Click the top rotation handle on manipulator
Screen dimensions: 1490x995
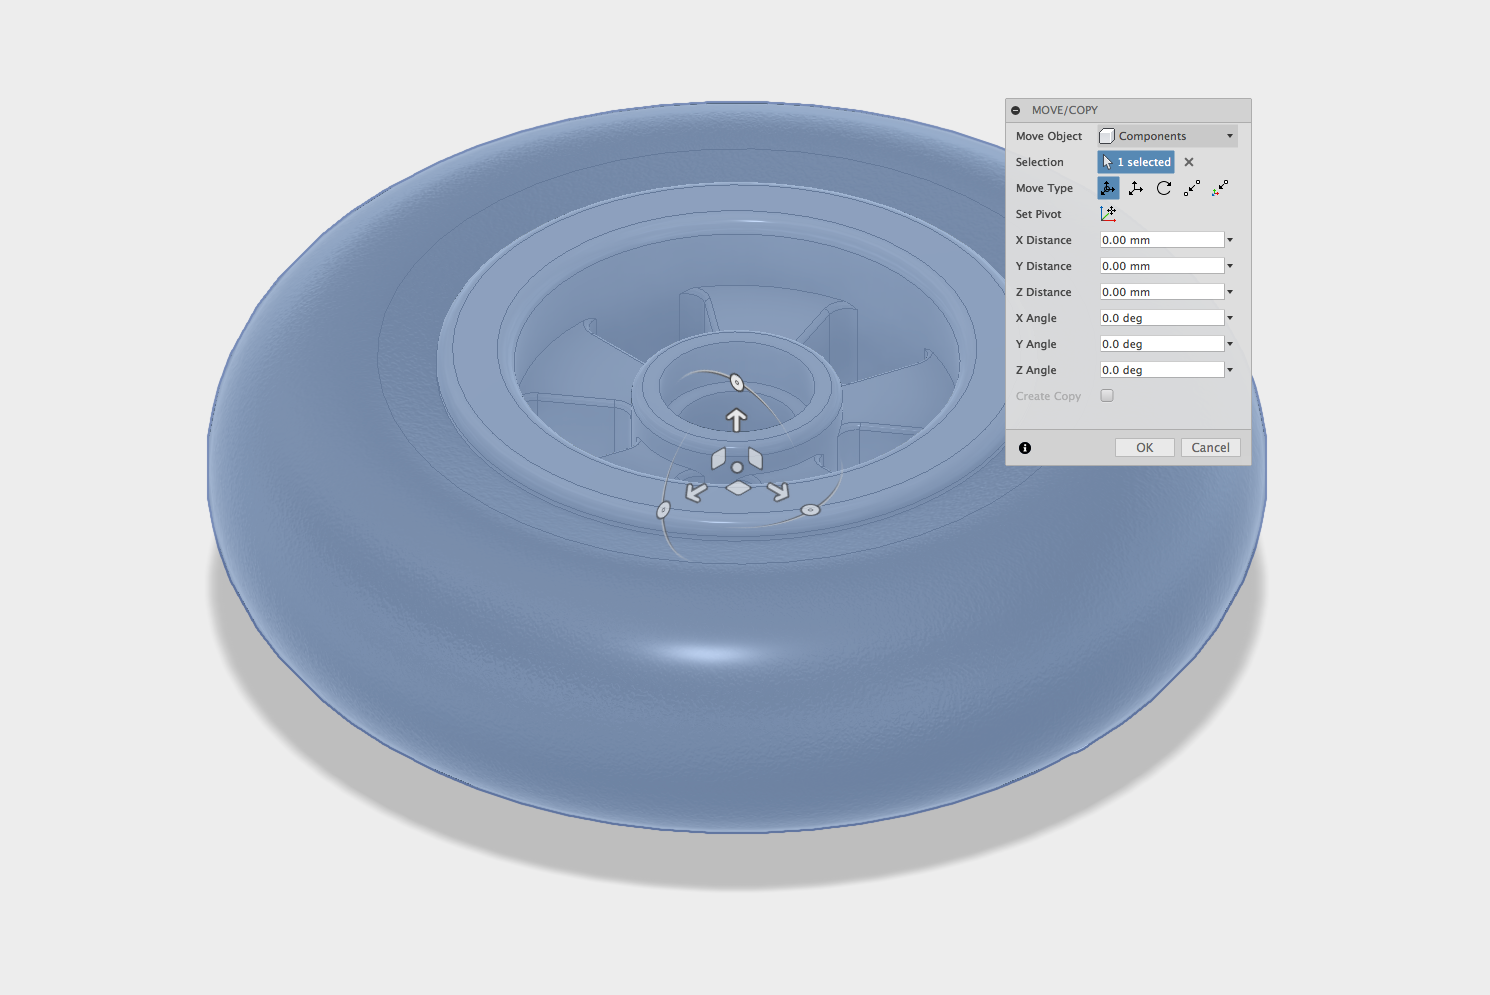click(x=737, y=382)
